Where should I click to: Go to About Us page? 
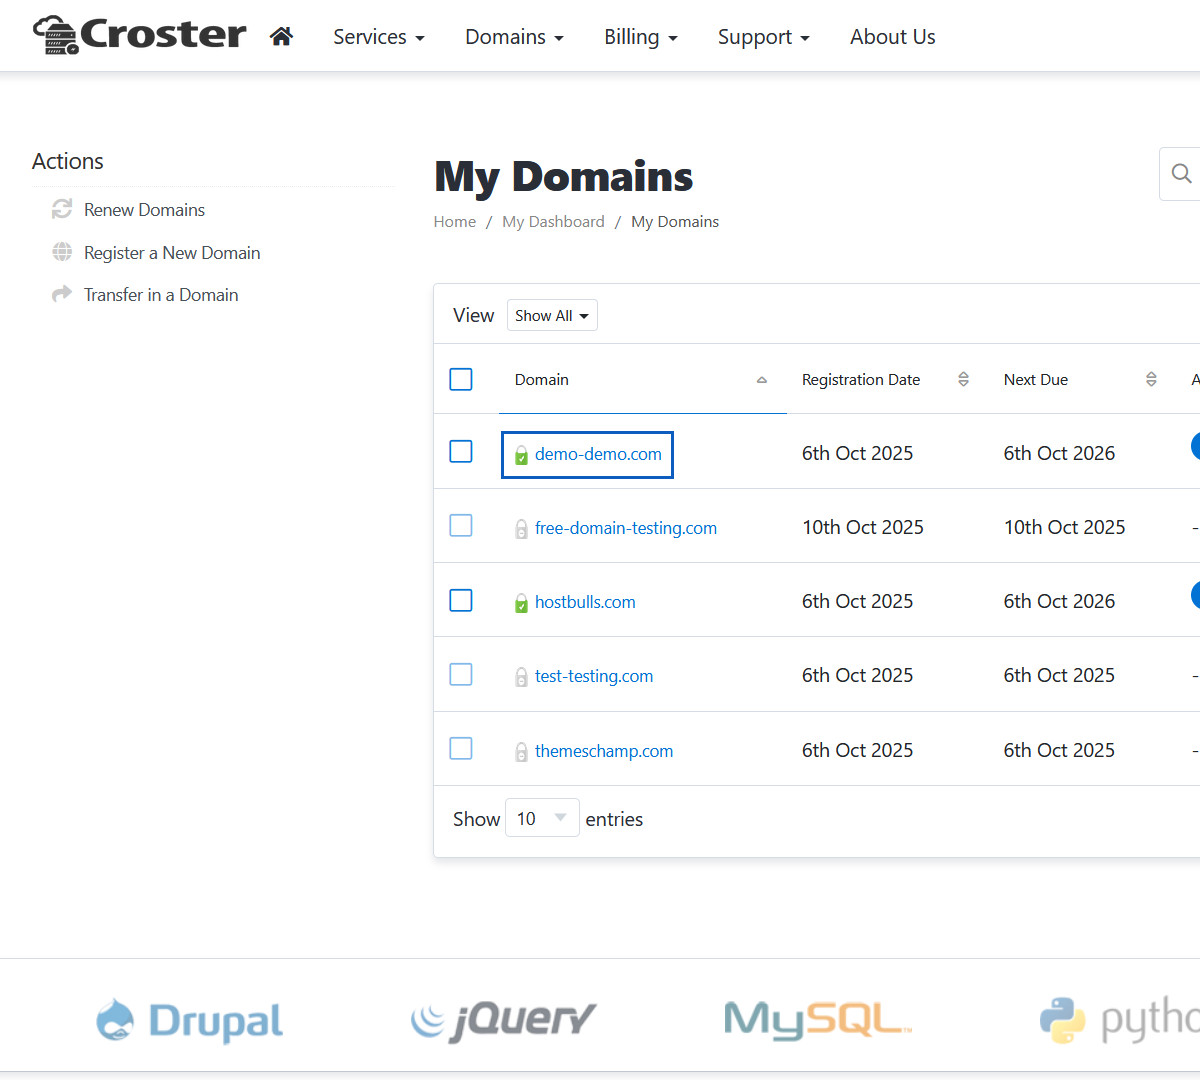(892, 37)
